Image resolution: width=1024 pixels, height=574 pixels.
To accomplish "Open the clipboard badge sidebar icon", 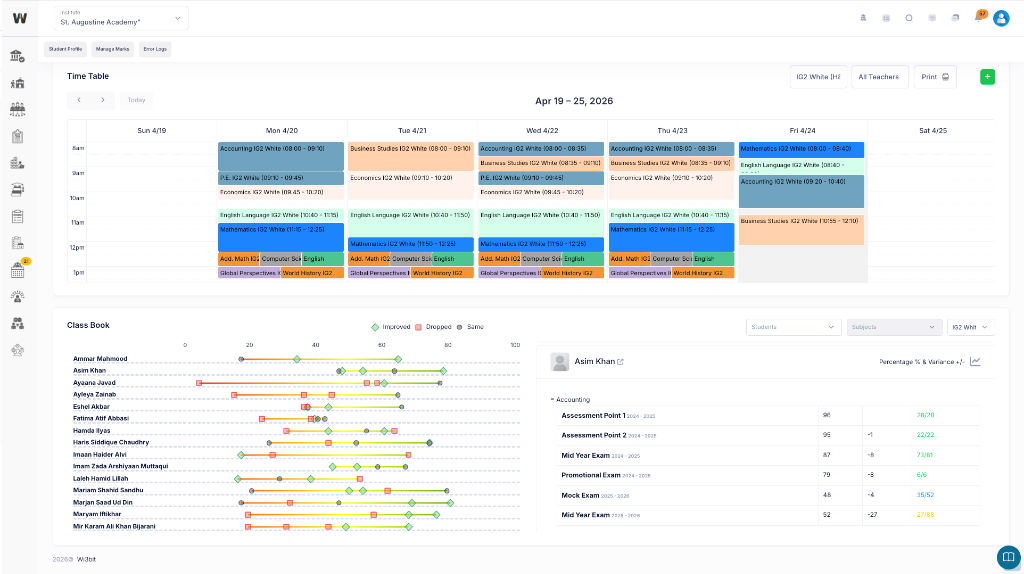I will (18, 136).
